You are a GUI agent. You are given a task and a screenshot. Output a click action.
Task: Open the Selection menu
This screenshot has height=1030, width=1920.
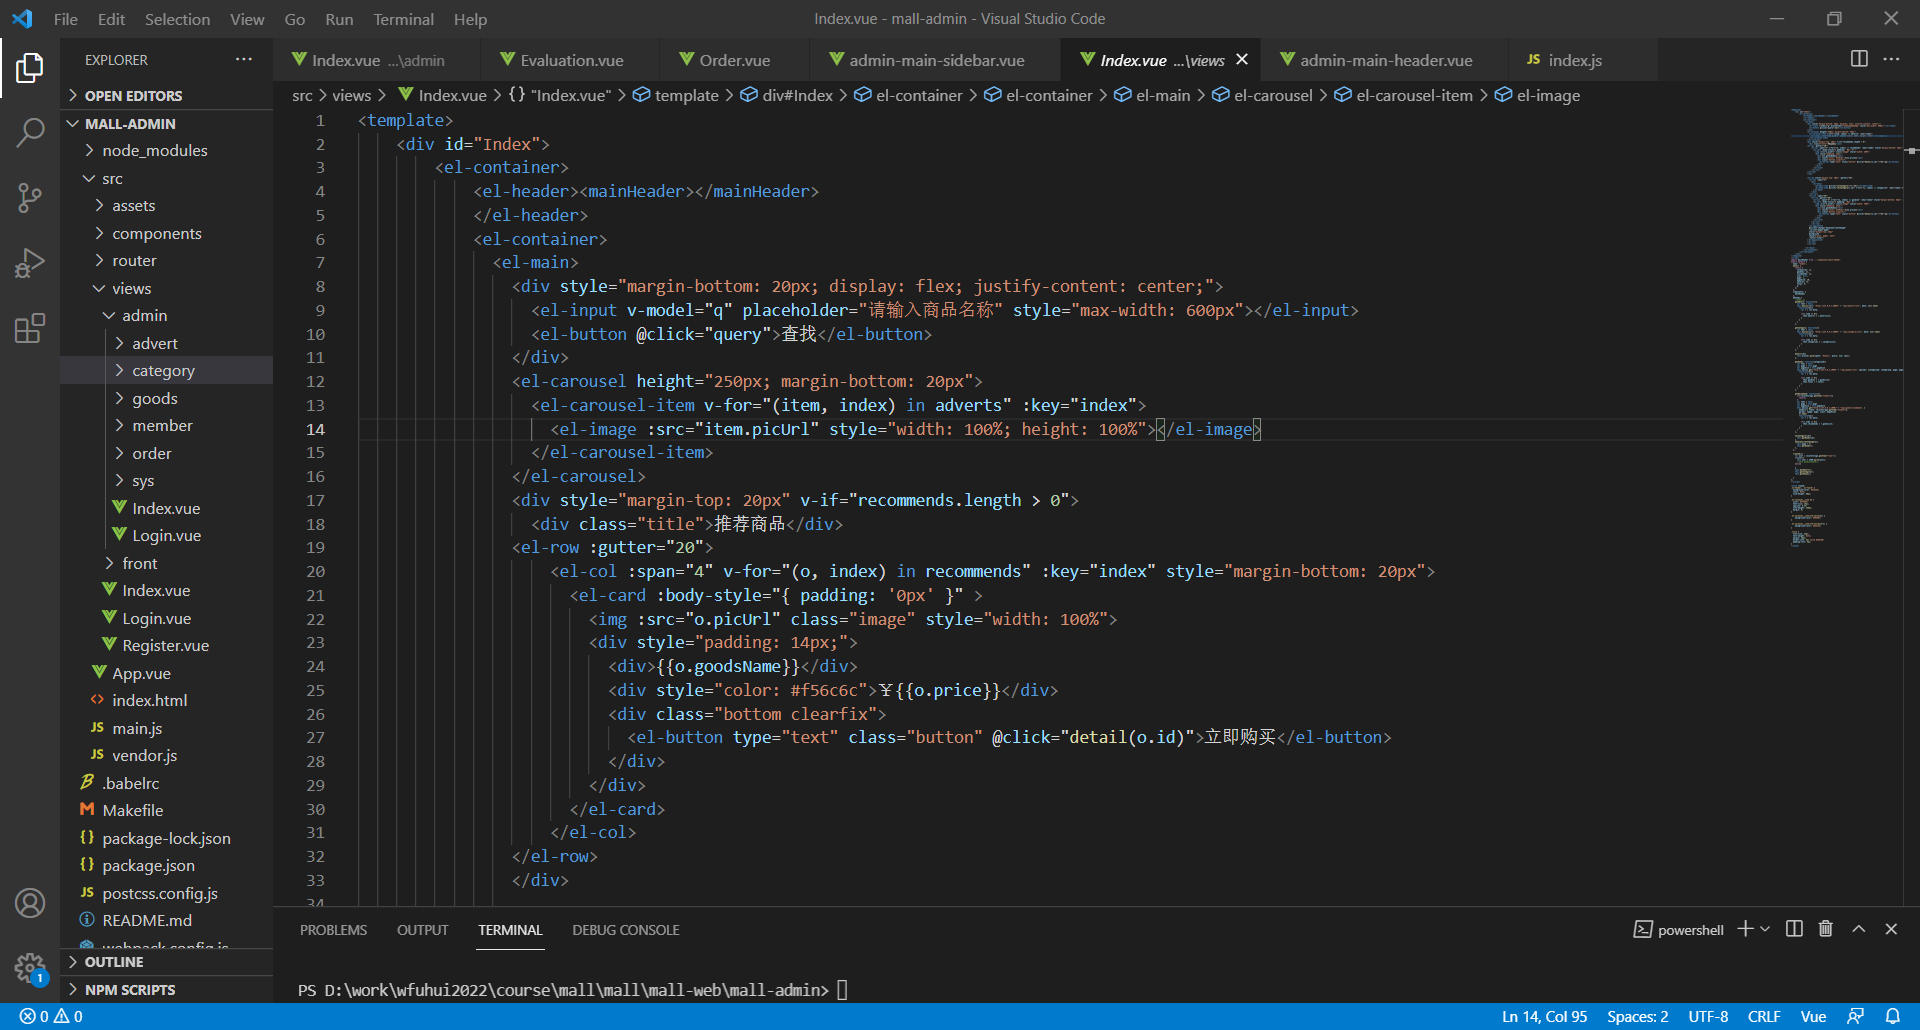(177, 19)
